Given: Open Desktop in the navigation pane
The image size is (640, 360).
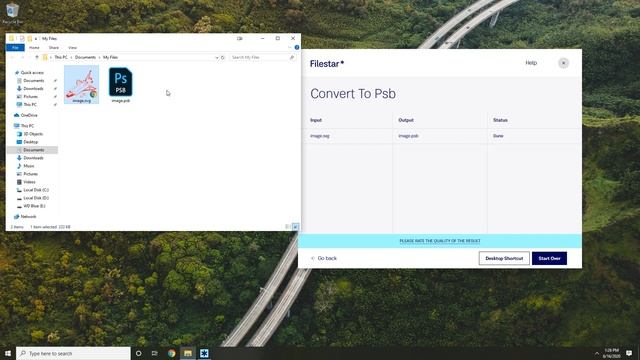Looking at the screenshot, I should click(x=31, y=142).
